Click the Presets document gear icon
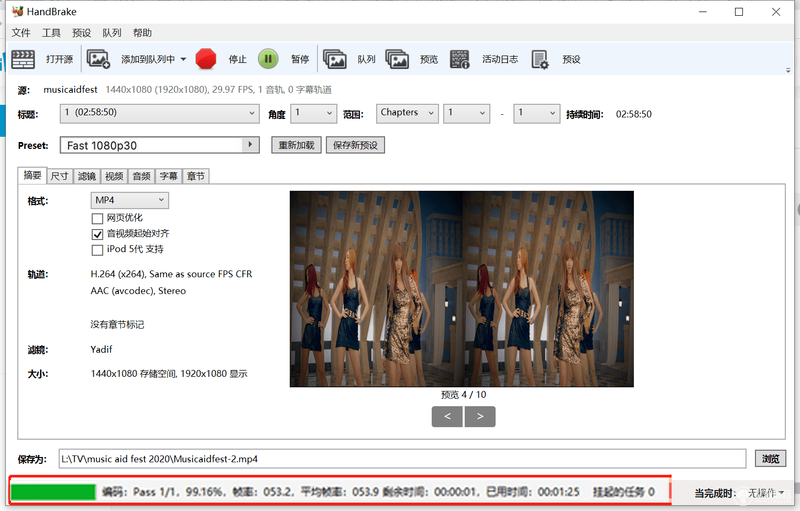 [x=540, y=59]
